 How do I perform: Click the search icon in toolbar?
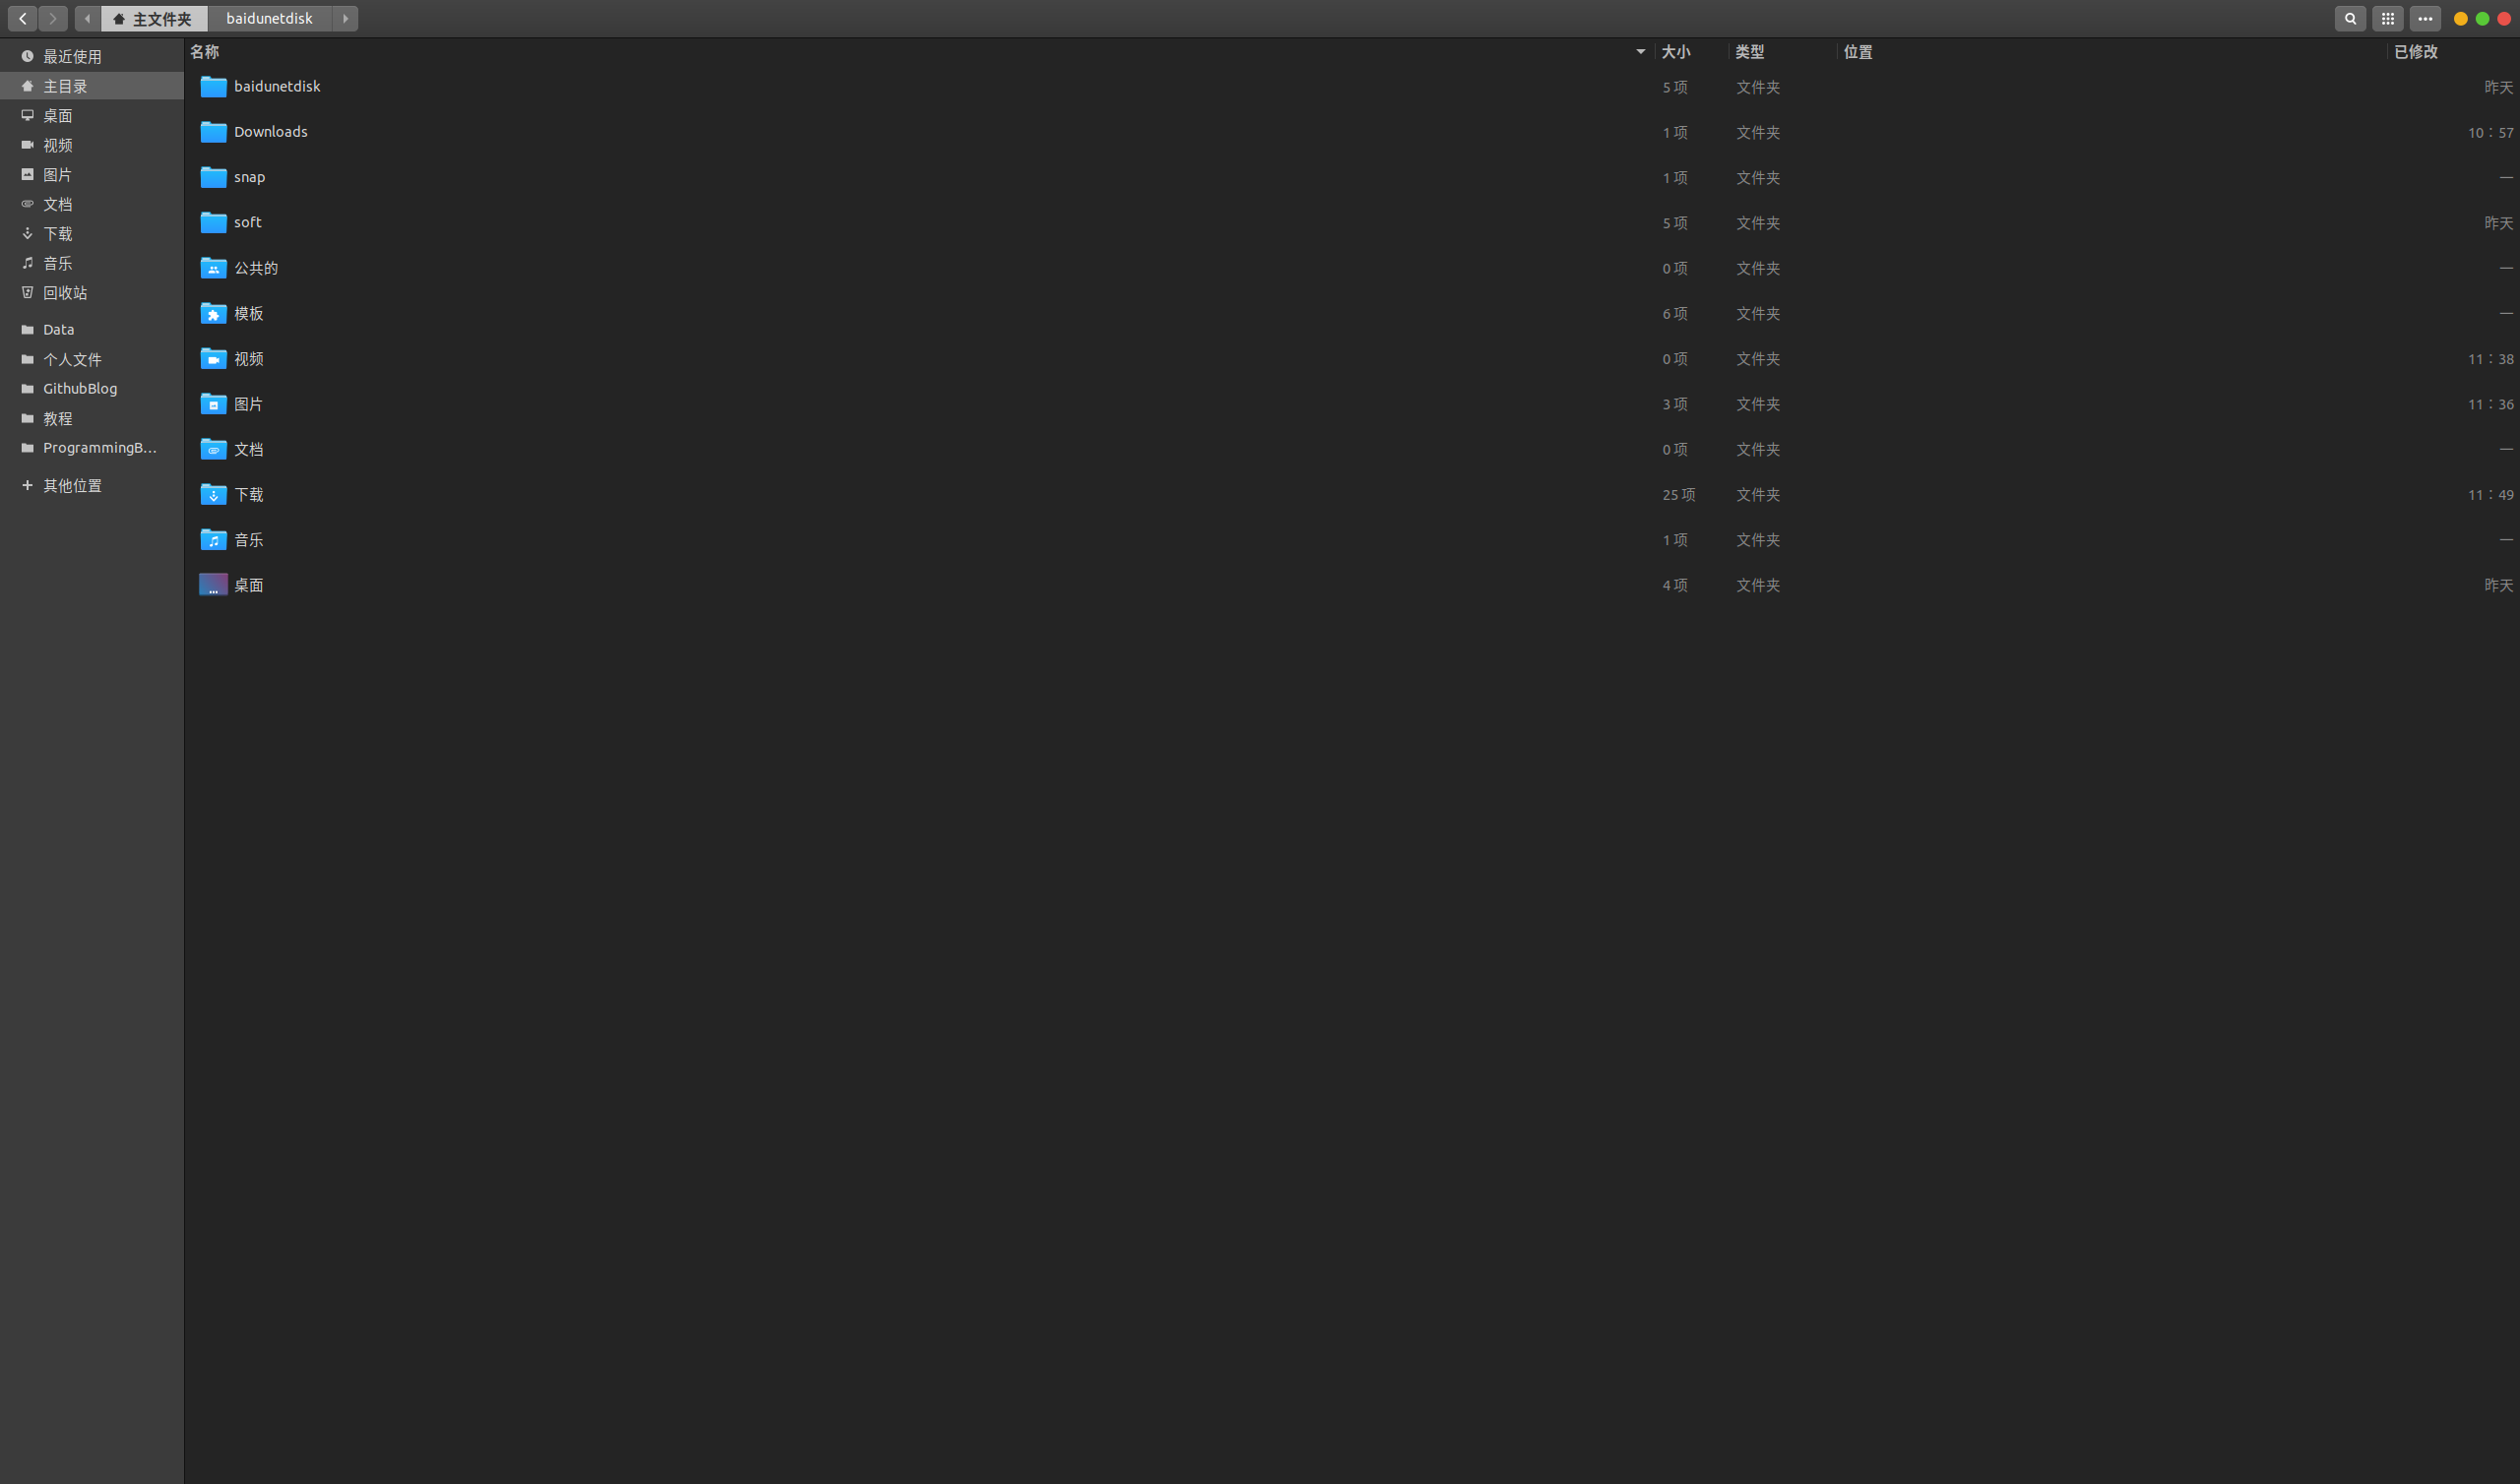[x=2351, y=18]
